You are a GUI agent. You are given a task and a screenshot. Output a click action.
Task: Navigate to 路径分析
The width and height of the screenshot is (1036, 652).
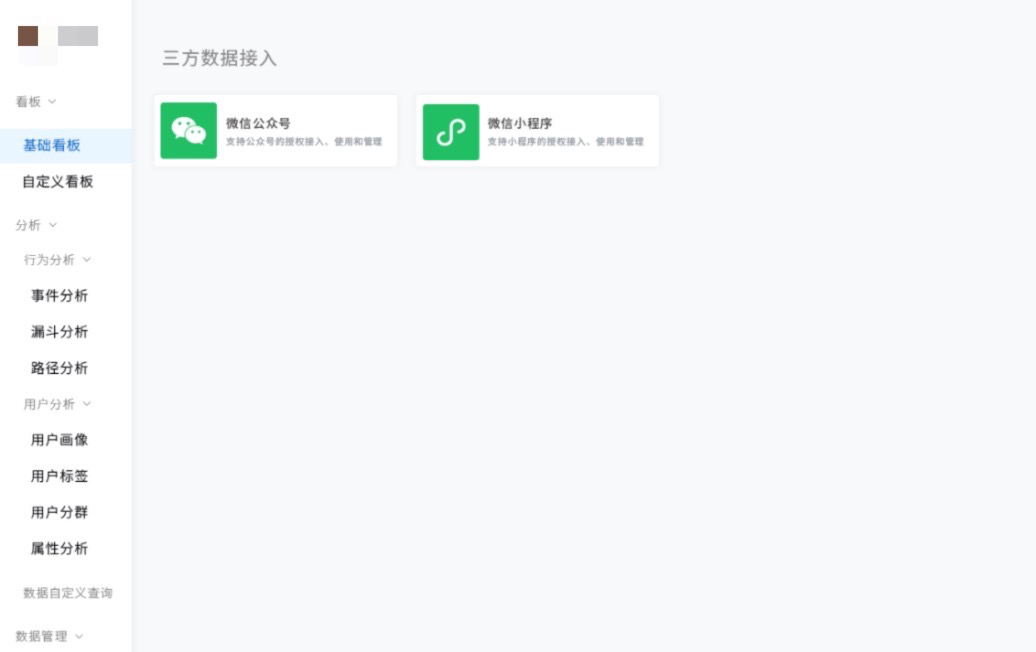tap(59, 368)
